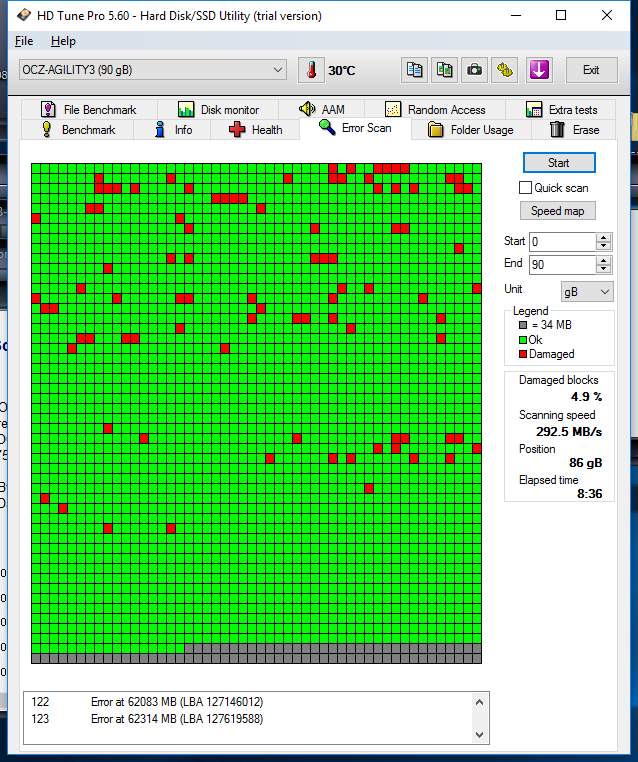Copy text info to clipboard icon
The width and height of the screenshot is (638, 762).
click(414, 70)
